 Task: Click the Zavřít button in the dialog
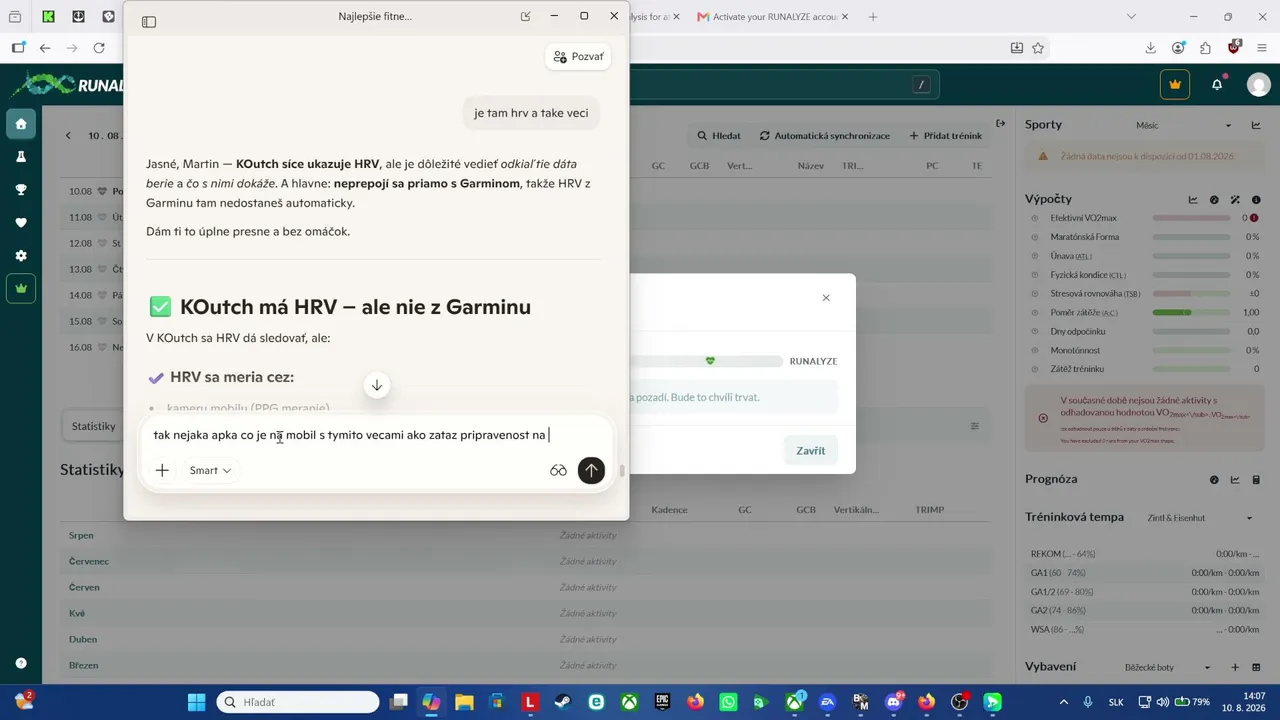coord(810,451)
